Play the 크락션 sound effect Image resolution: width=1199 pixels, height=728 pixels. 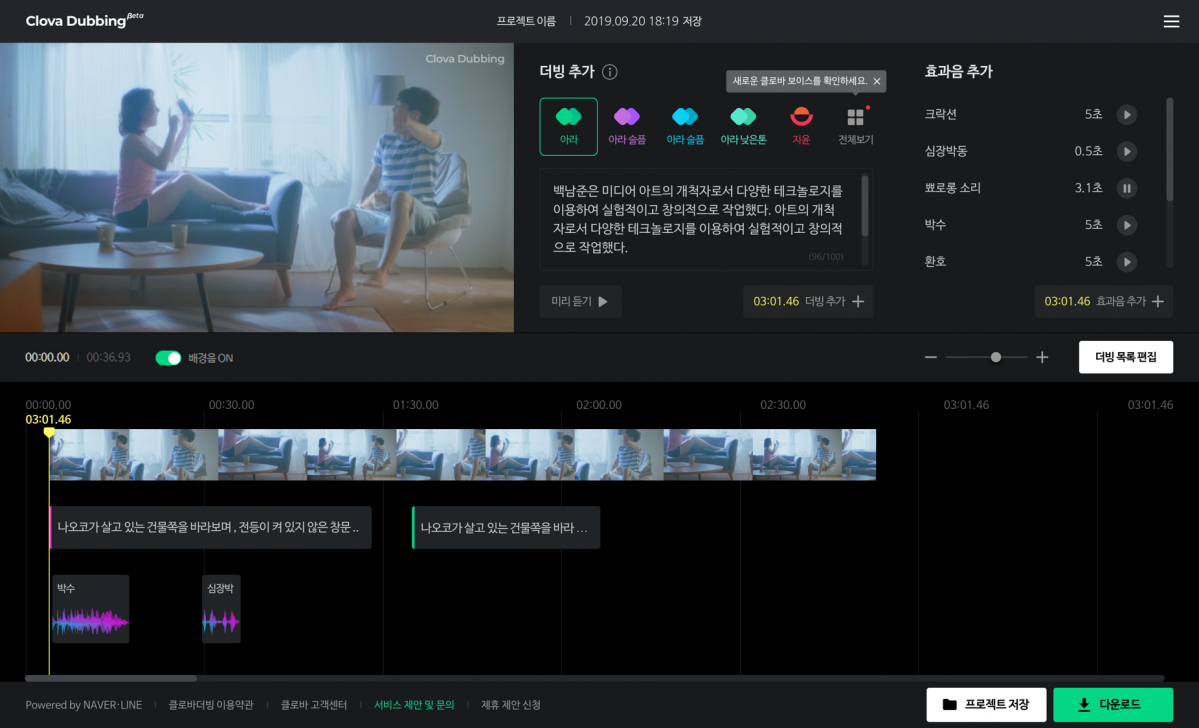click(x=1126, y=115)
